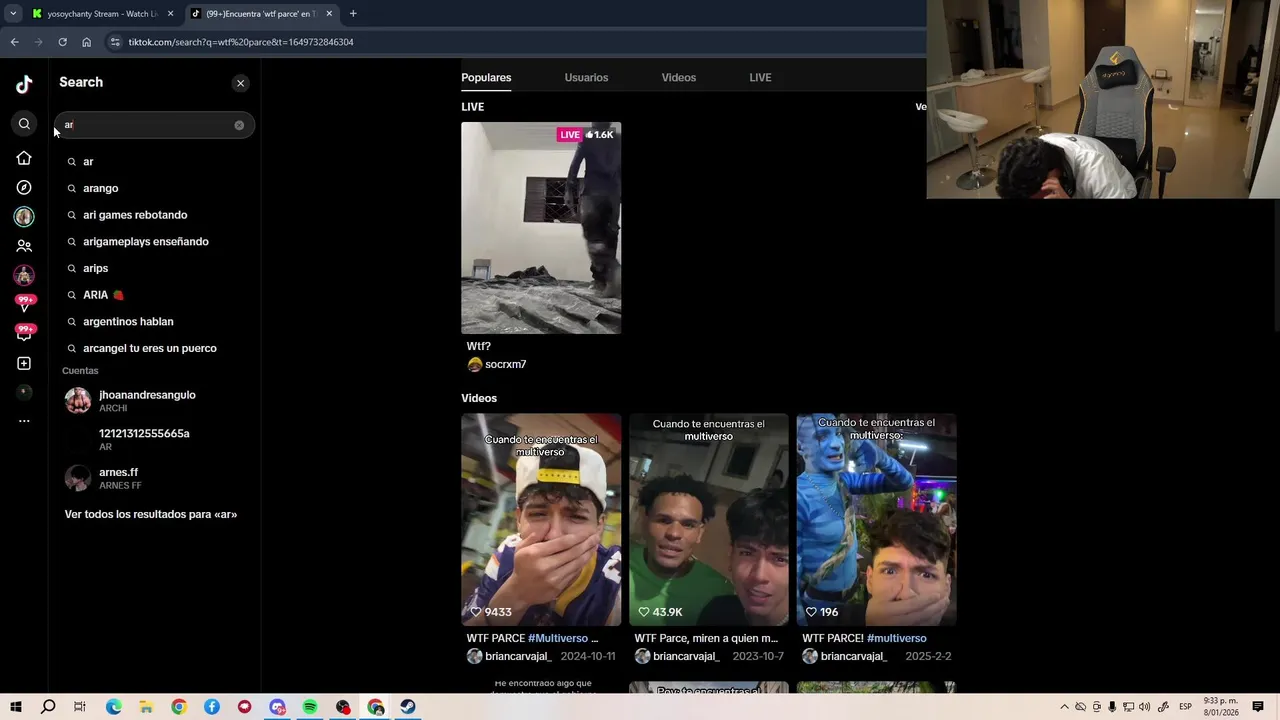The image size is (1280, 720).
Task: Open Spotify from the taskbar
Action: click(310, 707)
